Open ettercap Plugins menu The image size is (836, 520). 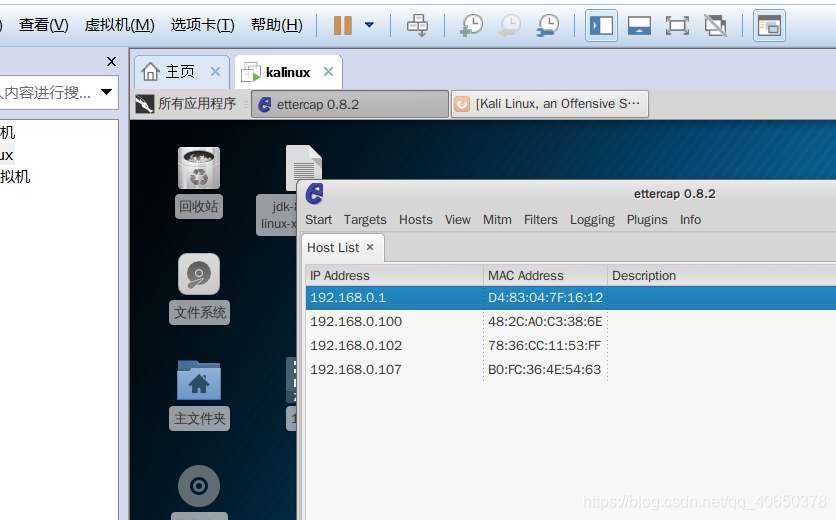(x=647, y=220)
